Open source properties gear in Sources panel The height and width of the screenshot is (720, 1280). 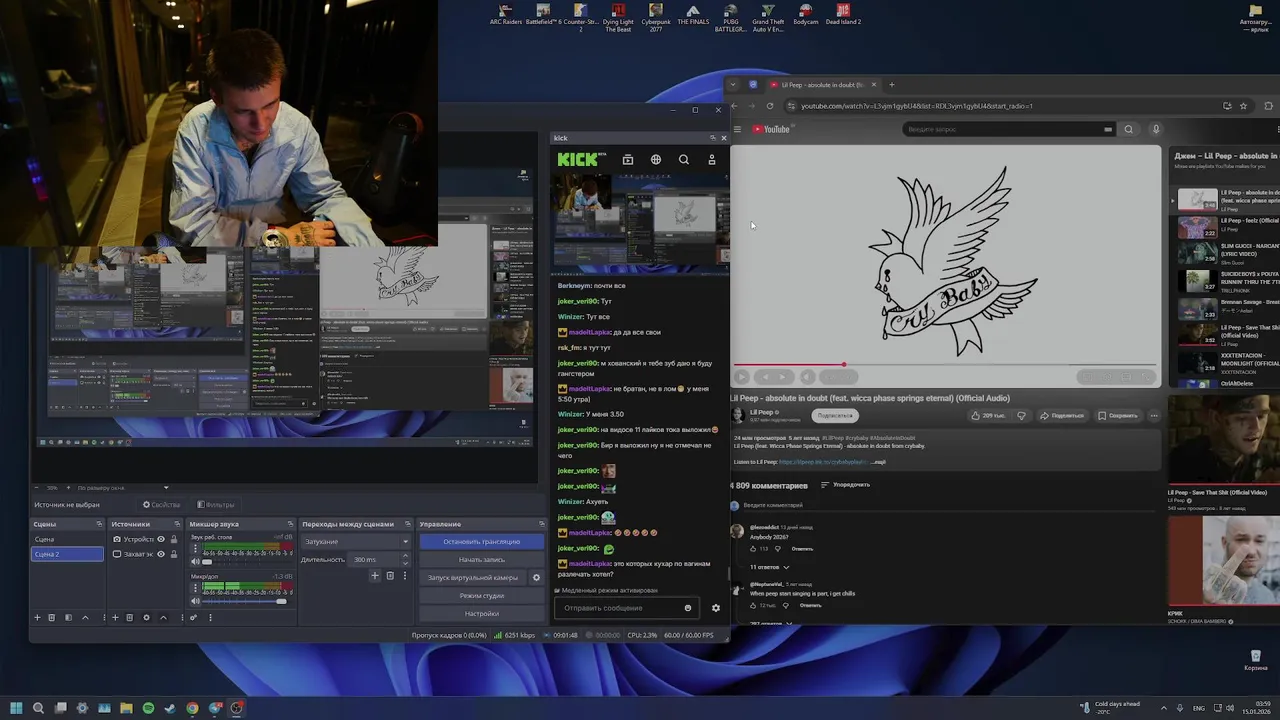click(x=147, y=617)
